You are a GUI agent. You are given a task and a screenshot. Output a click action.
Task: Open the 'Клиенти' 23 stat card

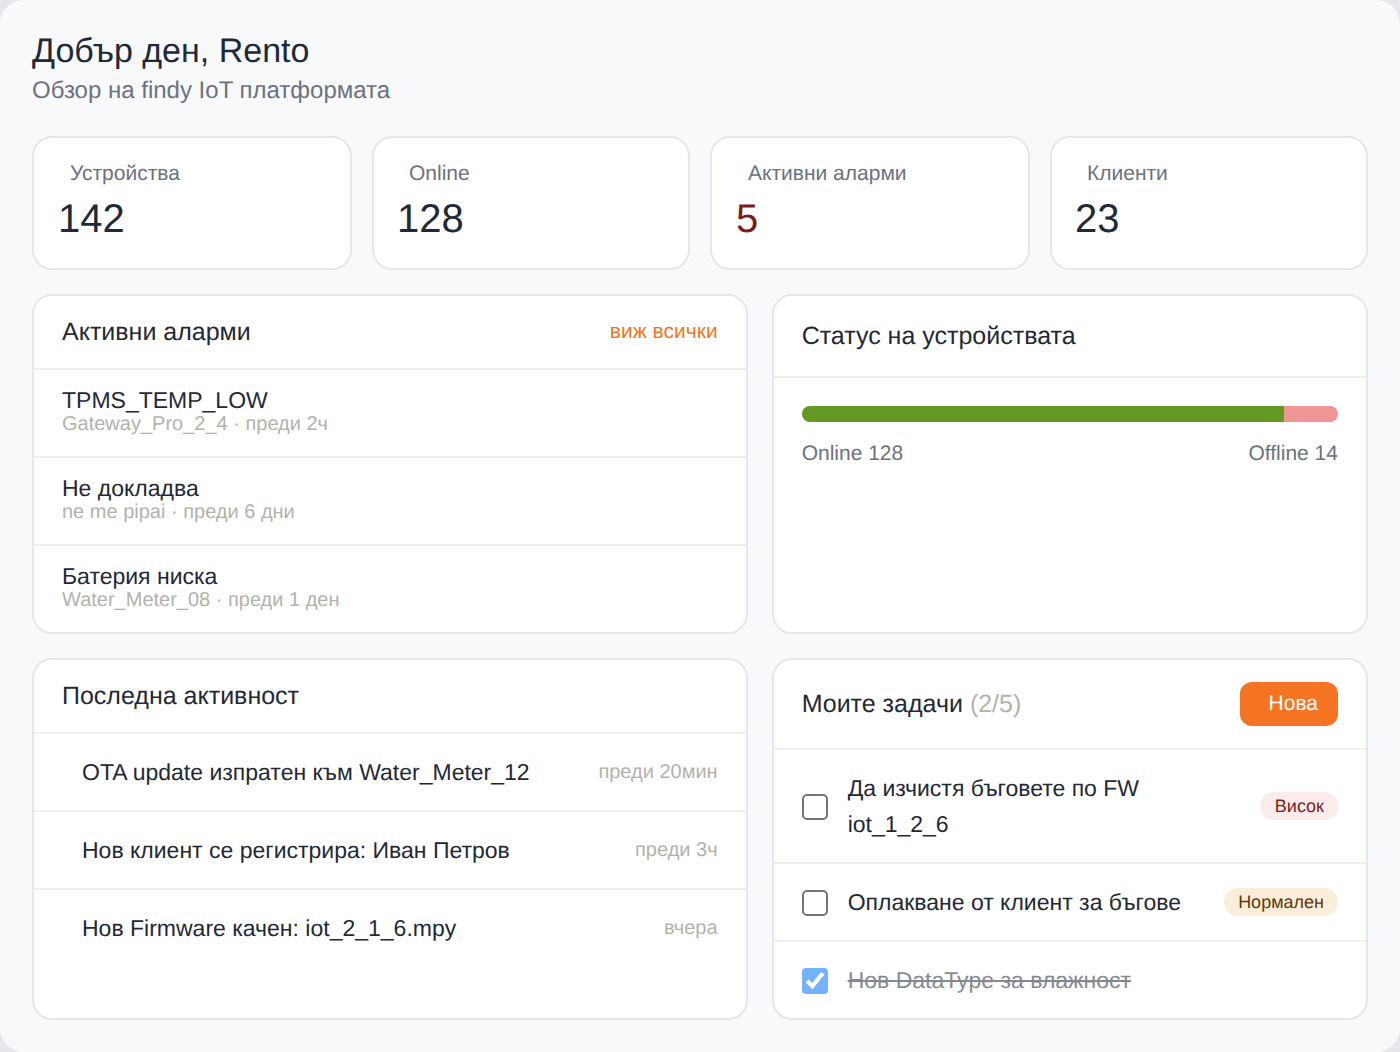(1209, 203)
